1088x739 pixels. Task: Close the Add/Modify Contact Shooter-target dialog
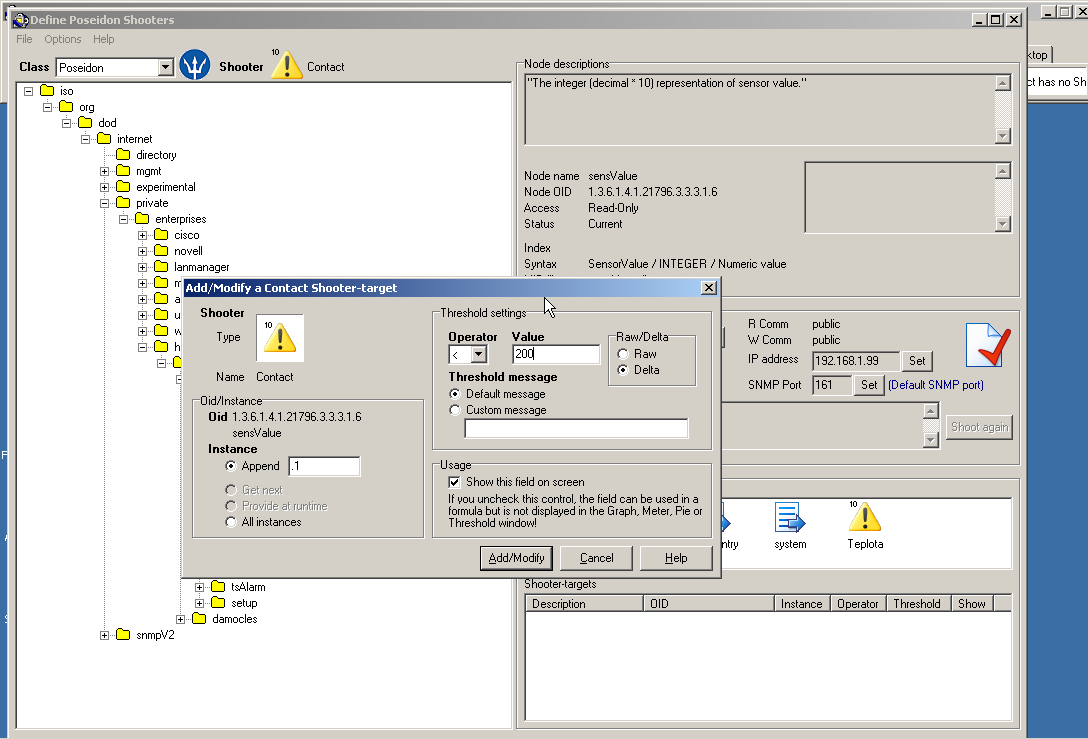pos(708,288)
